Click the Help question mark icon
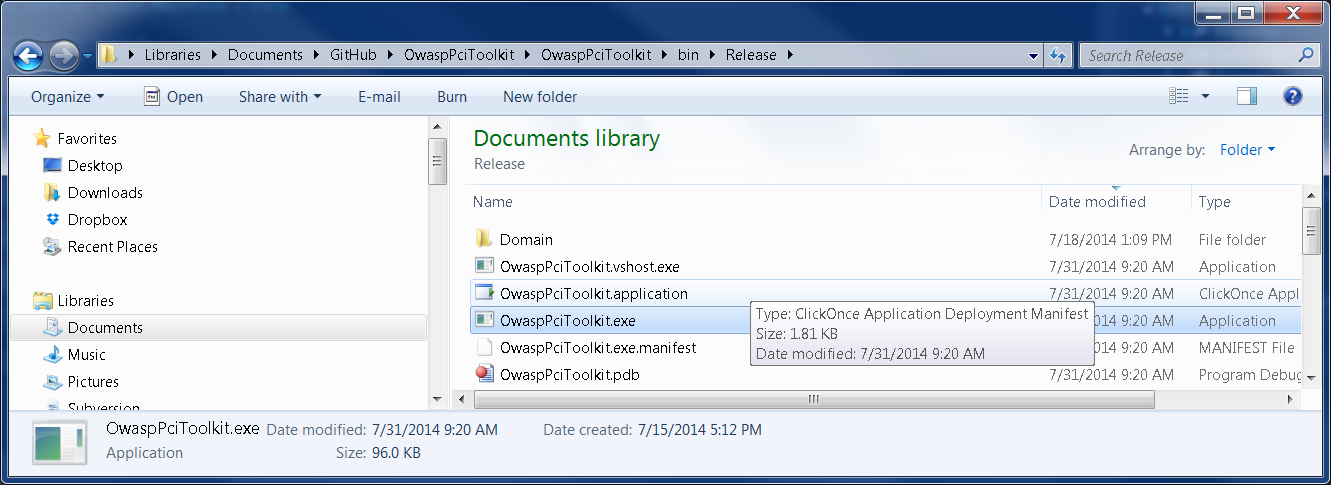Image resolution: width=1331 pixels, height=485 pixels. click(1292, 96)
